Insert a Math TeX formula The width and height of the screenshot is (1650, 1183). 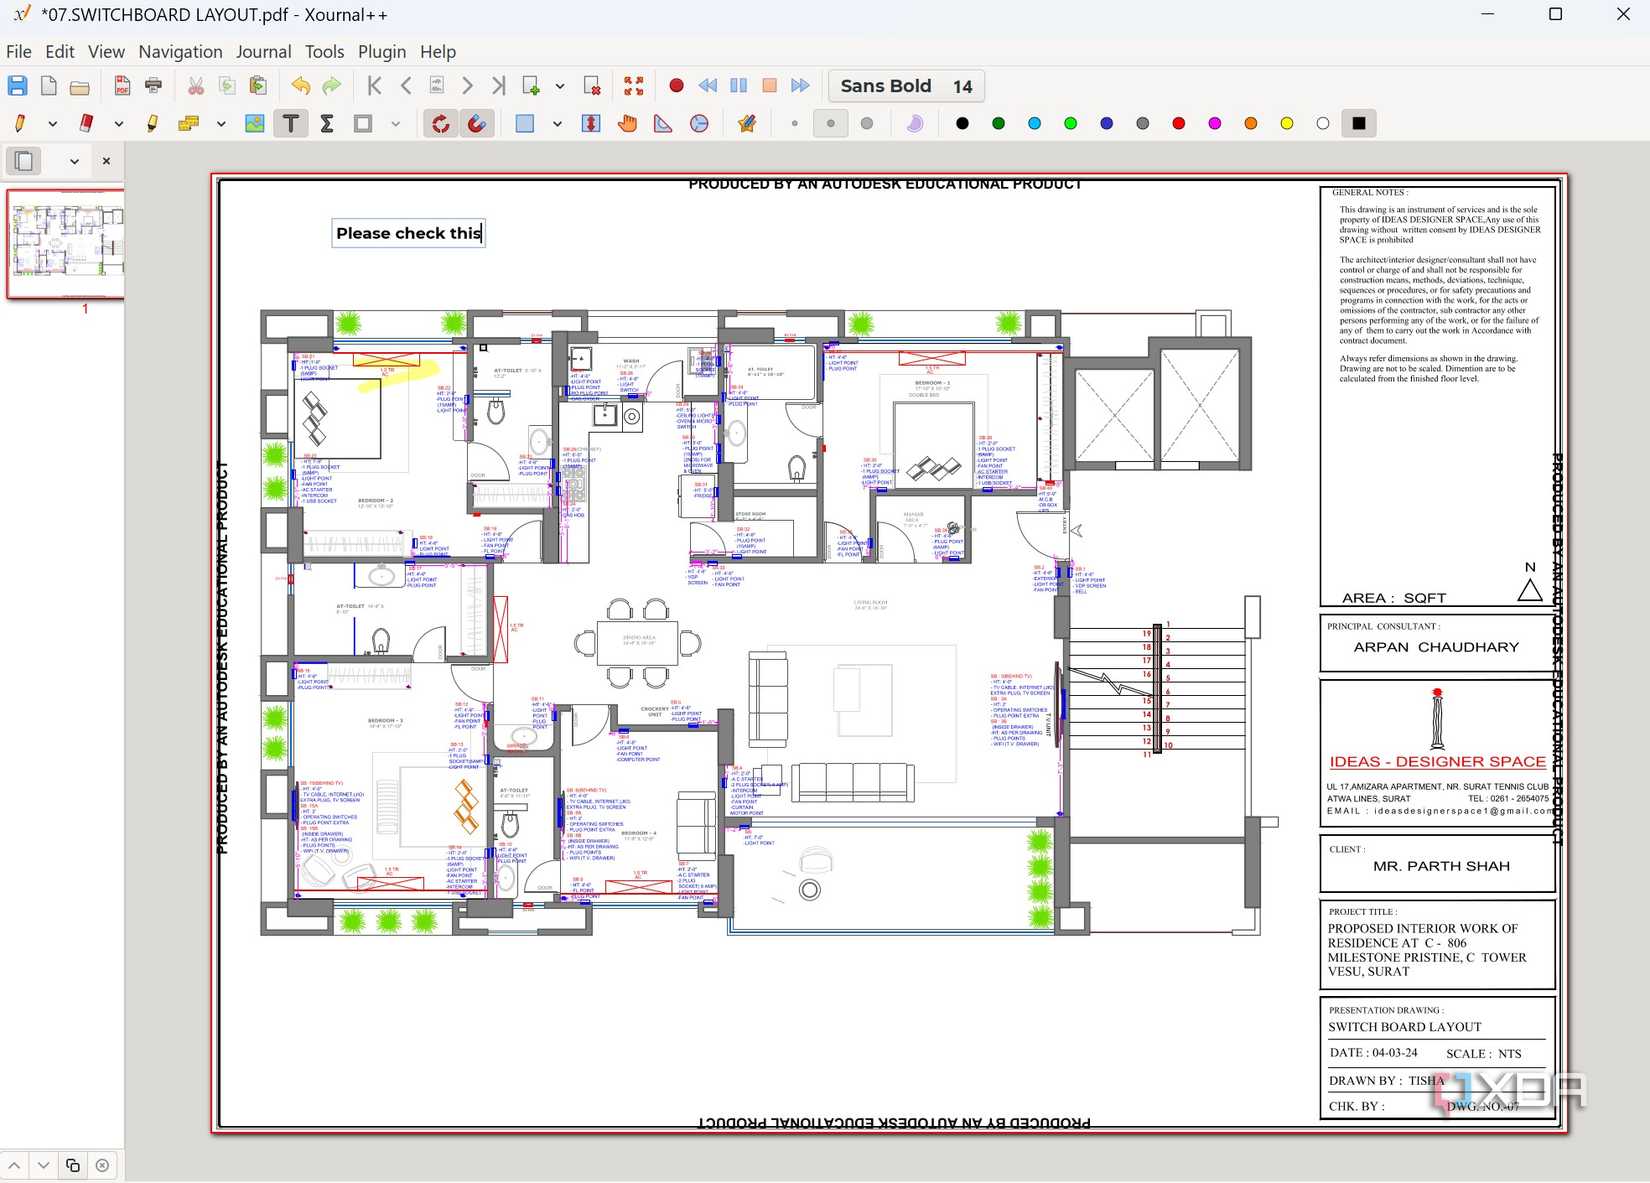point(326,123)
